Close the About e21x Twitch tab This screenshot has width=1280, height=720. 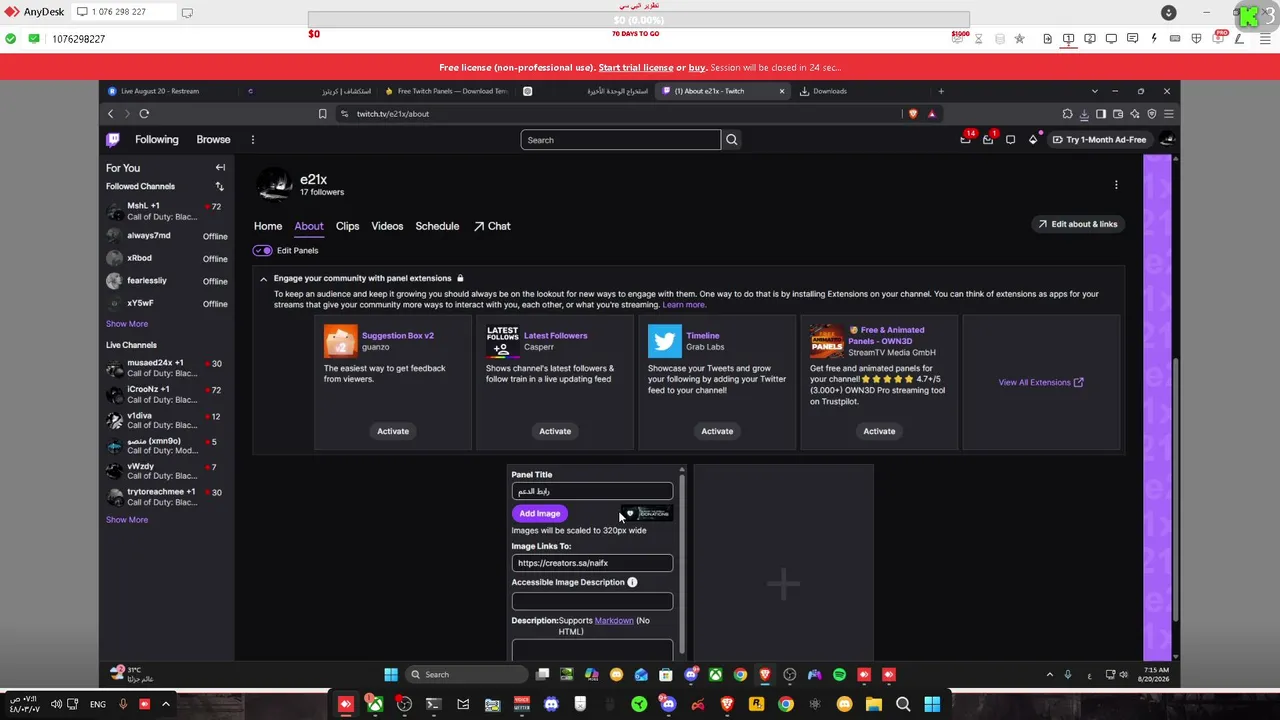(782, 91)
